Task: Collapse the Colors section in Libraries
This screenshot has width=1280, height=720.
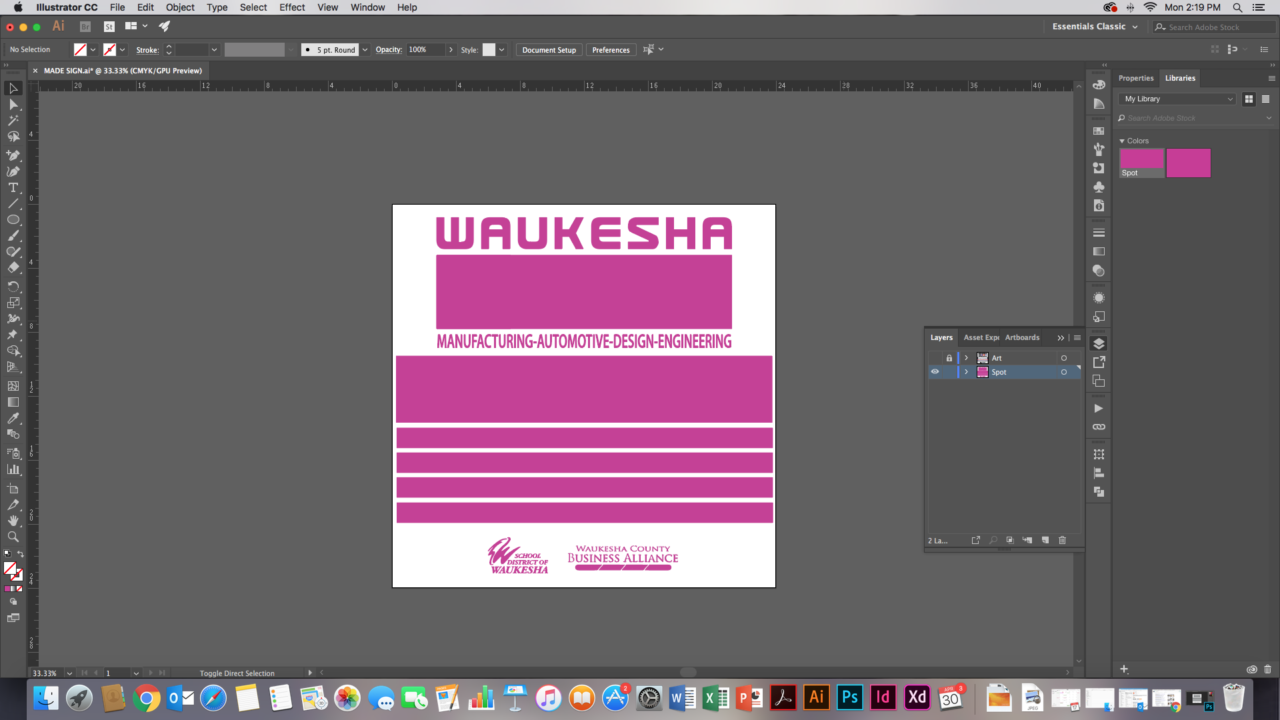Action: (1122, 141)
